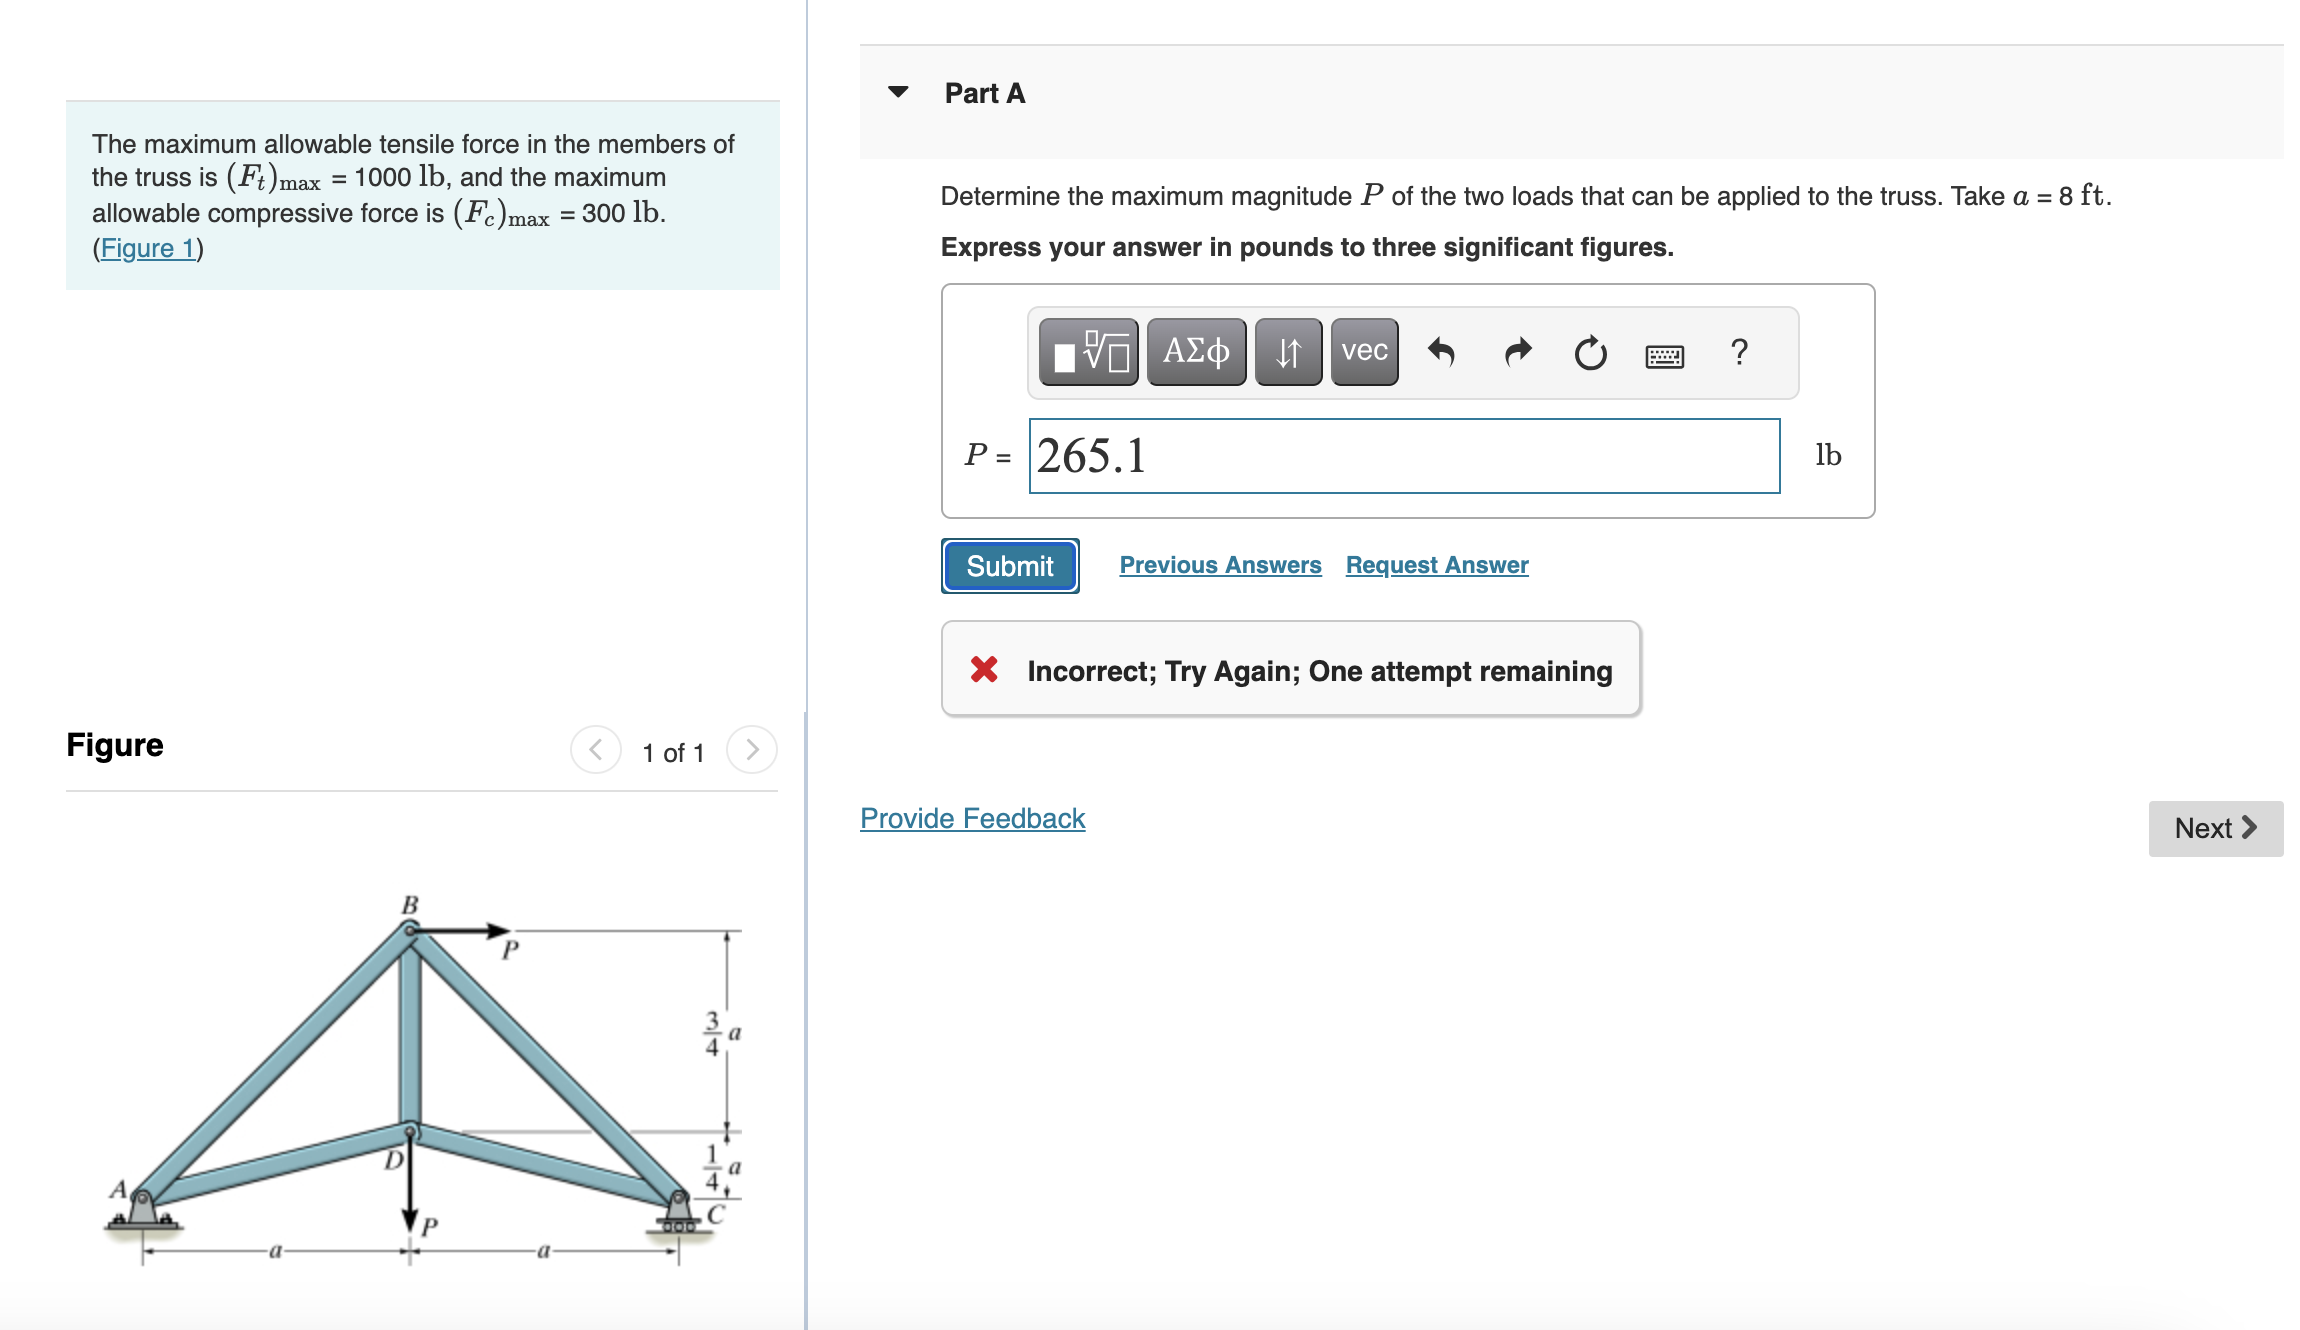This screenshot has width=2300, height=1330.
Task: Click the superscript/subscript arrows icon
Action: point(1287,352)
